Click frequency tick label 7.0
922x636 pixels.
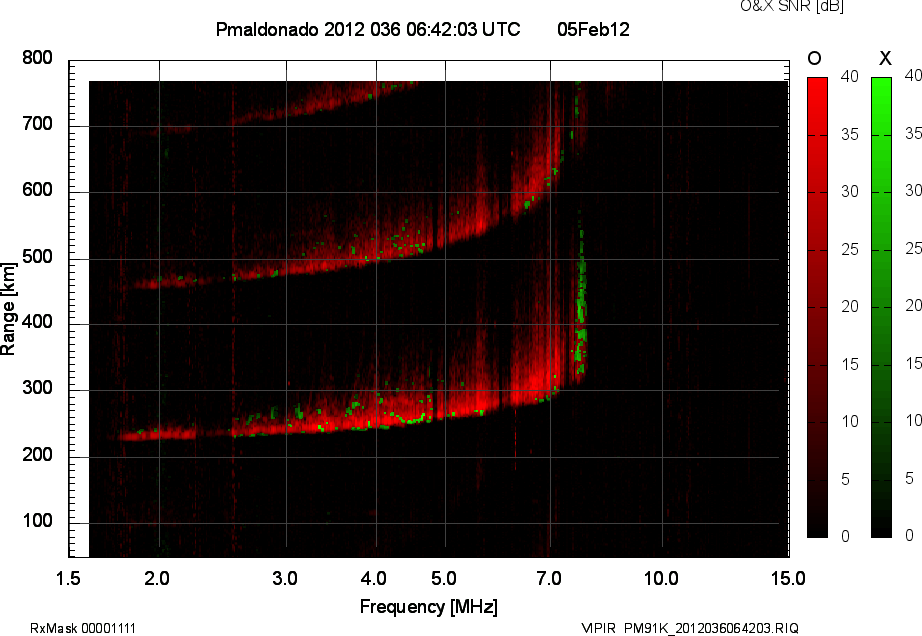(x=549, y=578)
